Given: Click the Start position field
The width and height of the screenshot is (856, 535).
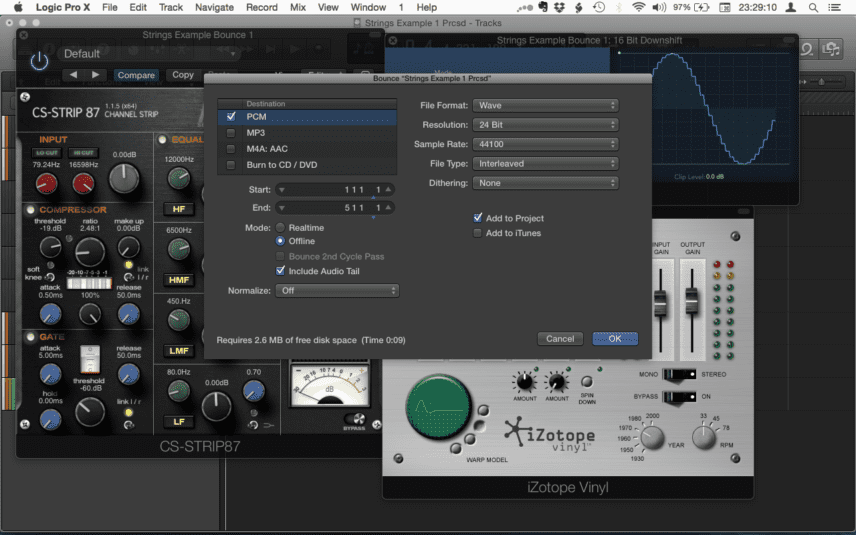Looking at the screenshot, I should tap(335, 189).
